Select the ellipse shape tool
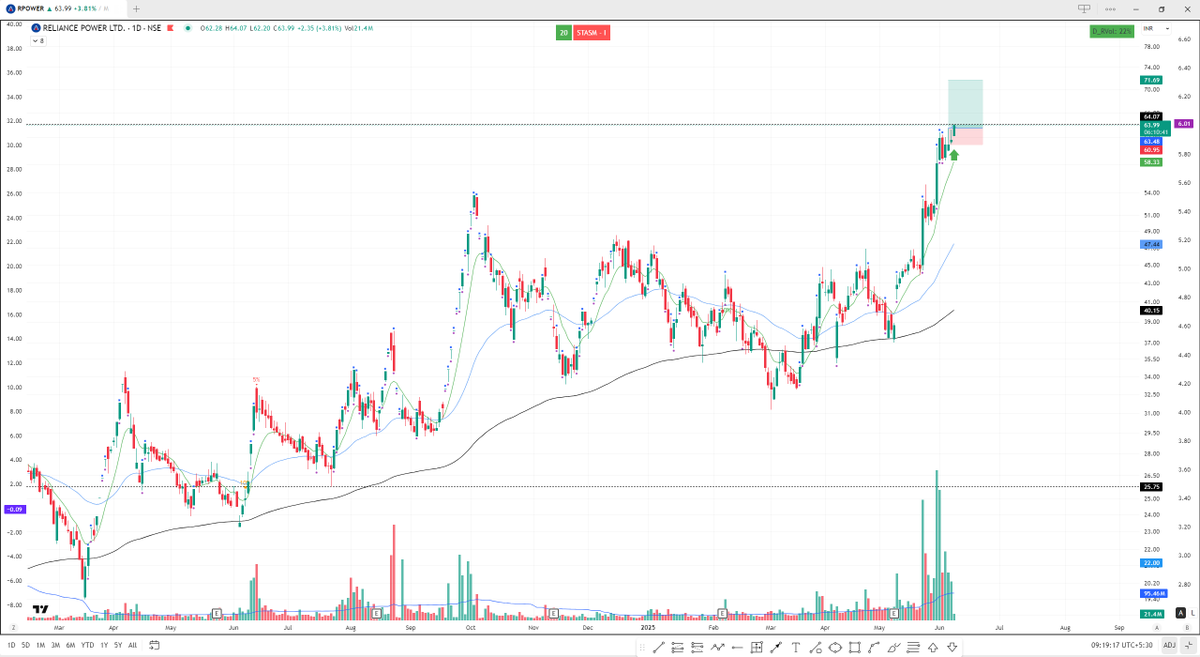The height and width of the screenshot is (657, 1200). pos(835,647)
